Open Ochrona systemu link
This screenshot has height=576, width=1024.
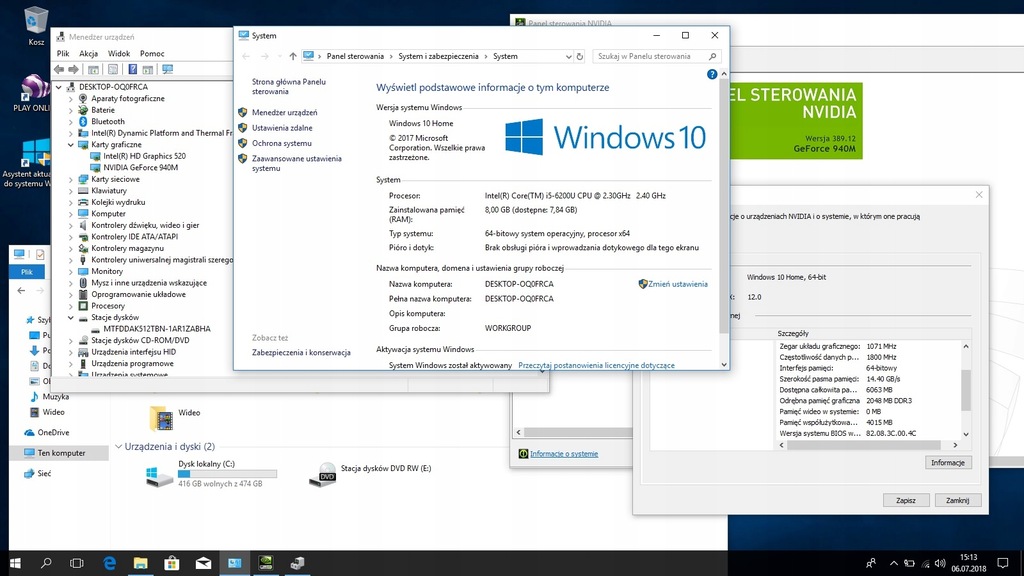click(281, 143)
